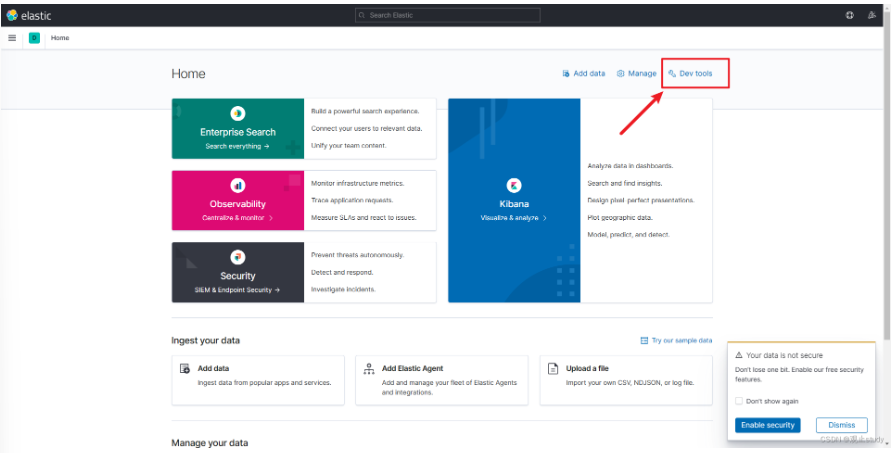The image size is (895, 453).
Task: Click 'Model, predict, and detect.' text
Action: (628, 234)
